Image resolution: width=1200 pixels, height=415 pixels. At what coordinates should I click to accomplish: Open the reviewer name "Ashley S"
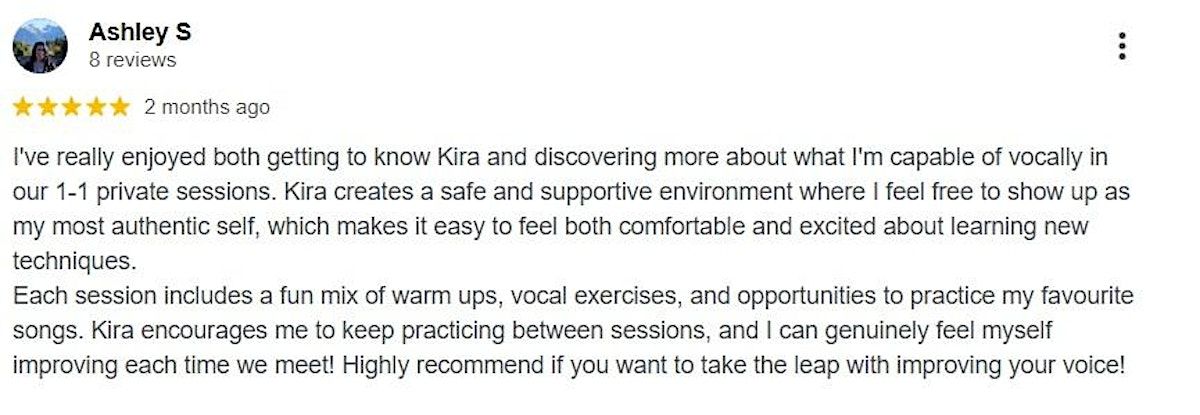click(139, 32)
